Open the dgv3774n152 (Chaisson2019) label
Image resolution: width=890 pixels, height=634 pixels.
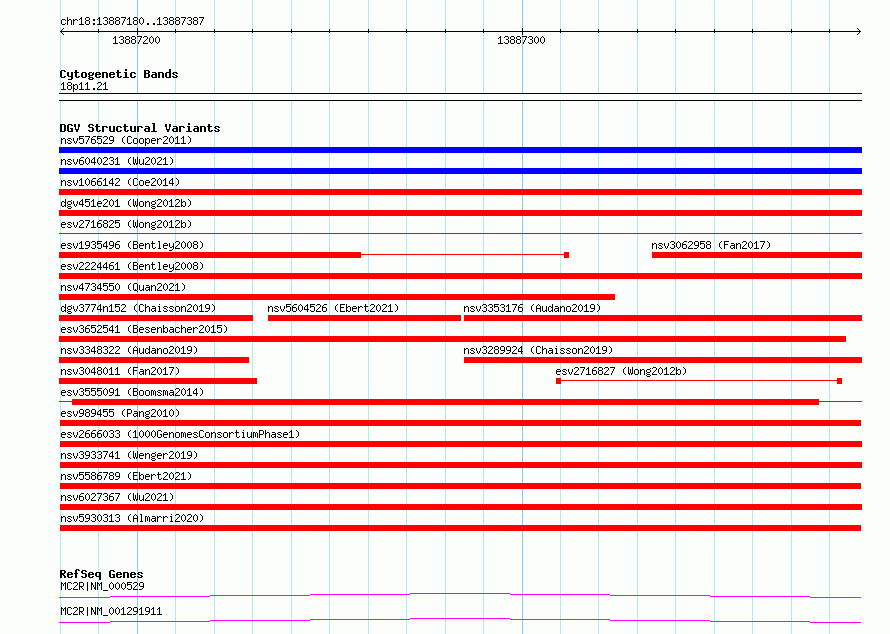[x=138, y=308]
